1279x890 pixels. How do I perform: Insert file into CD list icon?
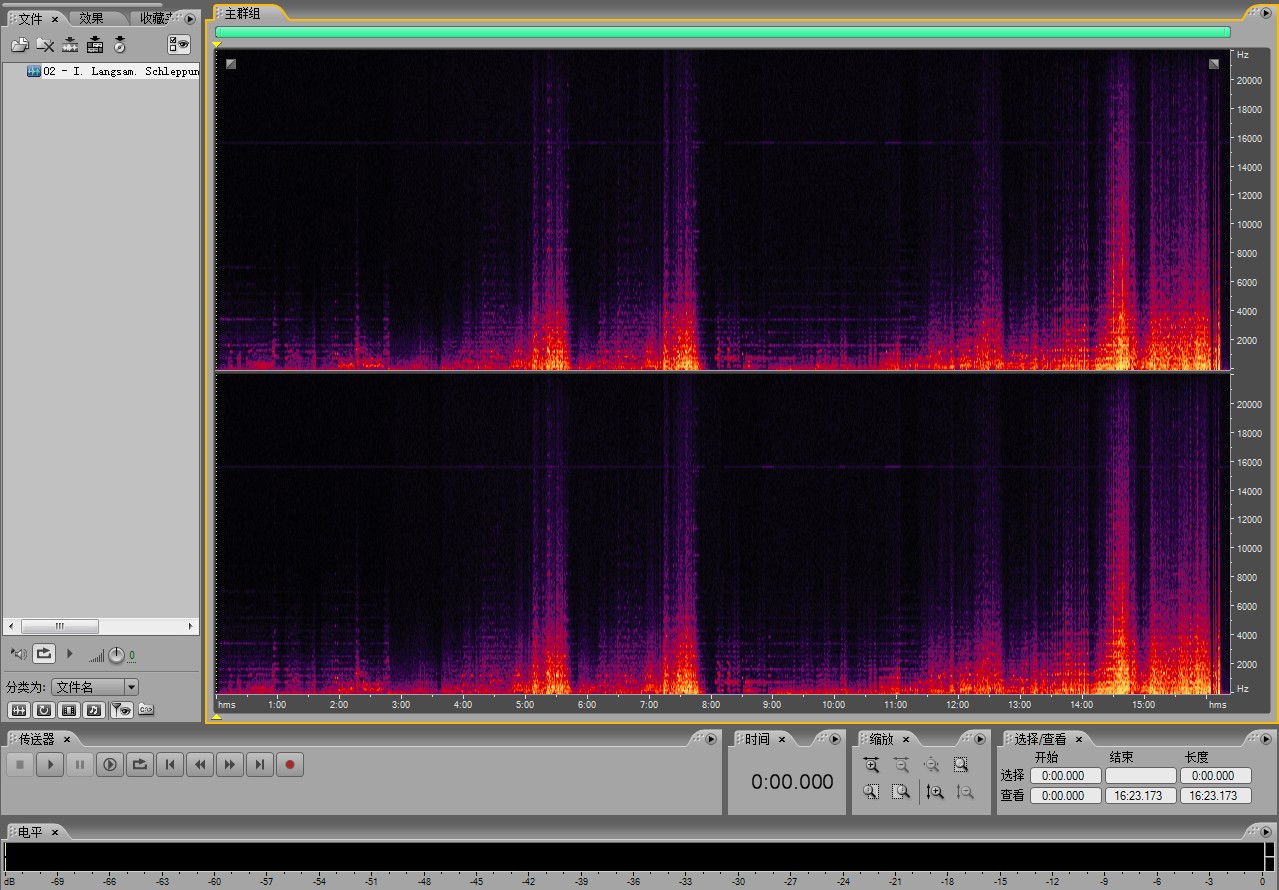pyautogui.click(x=120, y=45)
